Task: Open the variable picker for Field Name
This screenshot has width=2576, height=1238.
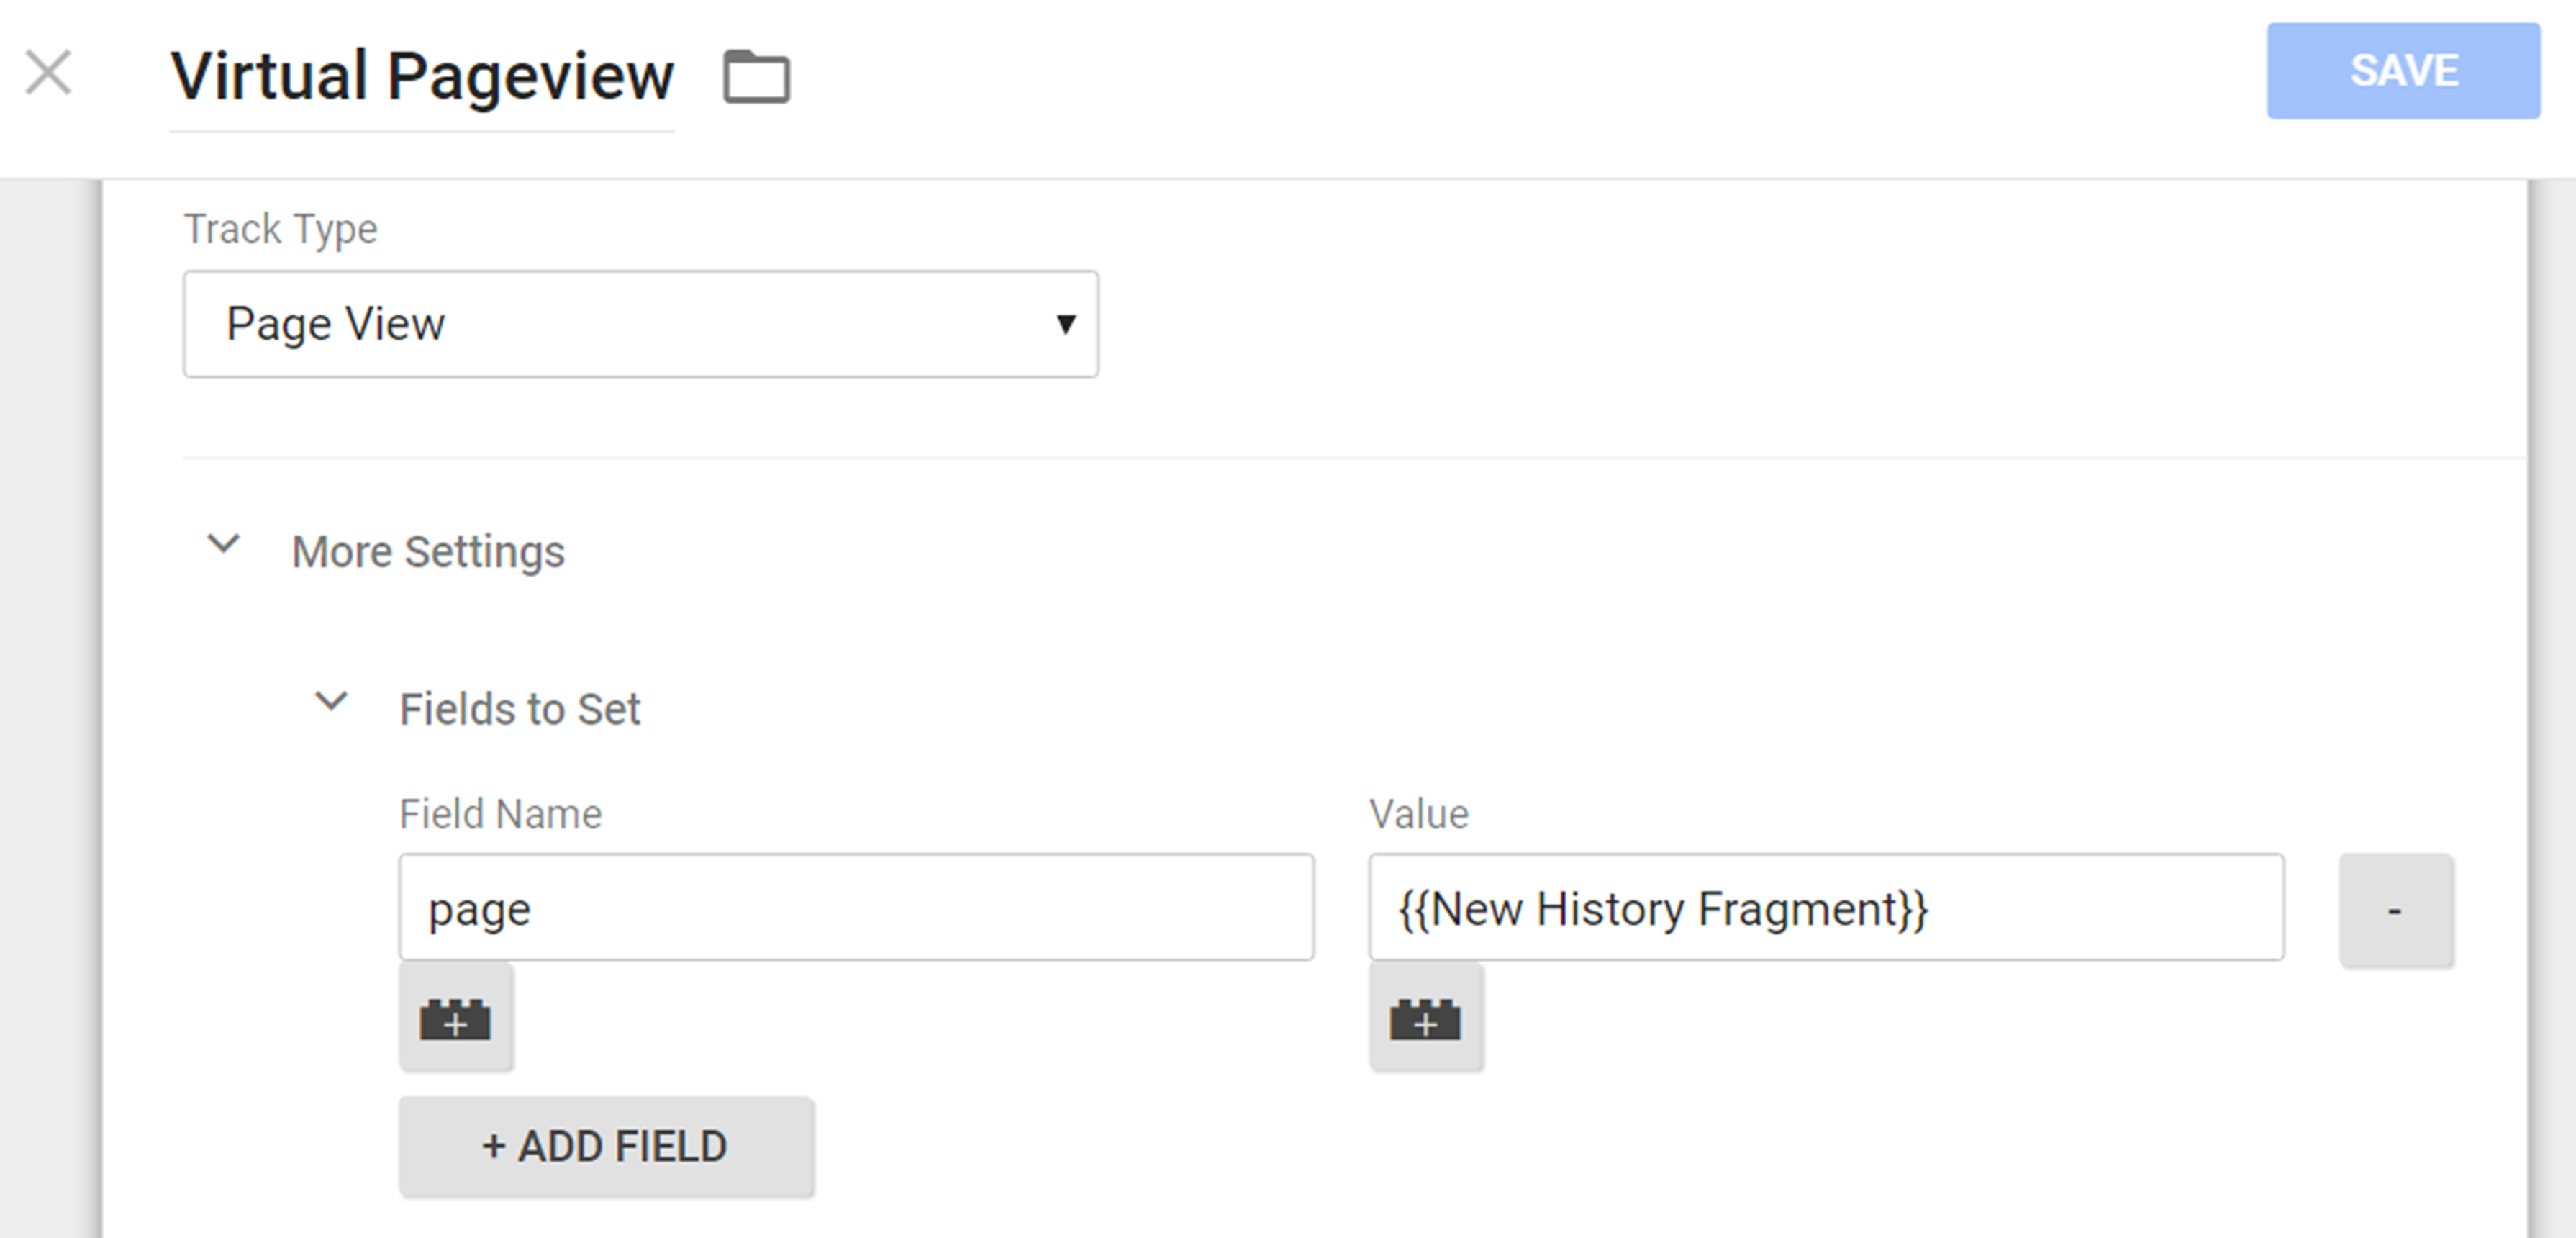Action: tap(456, 1017)
